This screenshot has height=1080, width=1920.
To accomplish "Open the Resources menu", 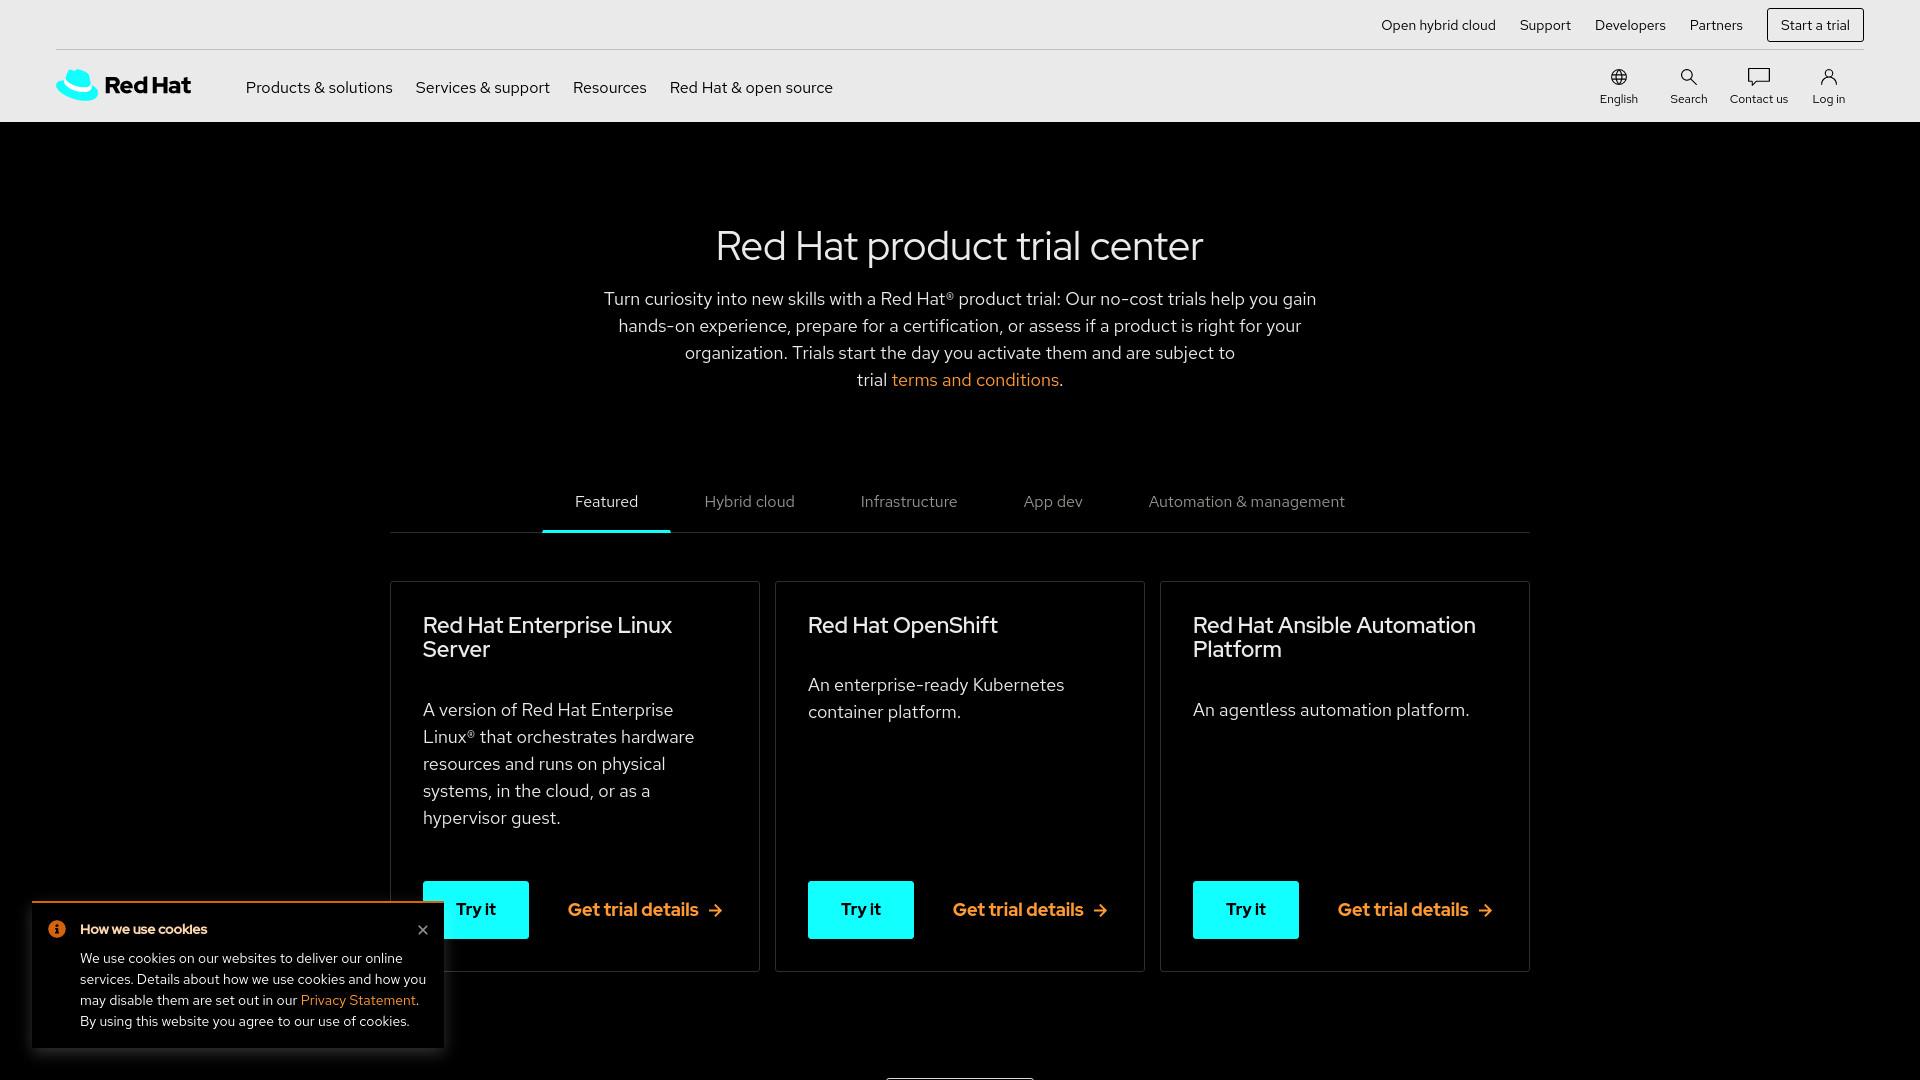I will click(609, 88).
